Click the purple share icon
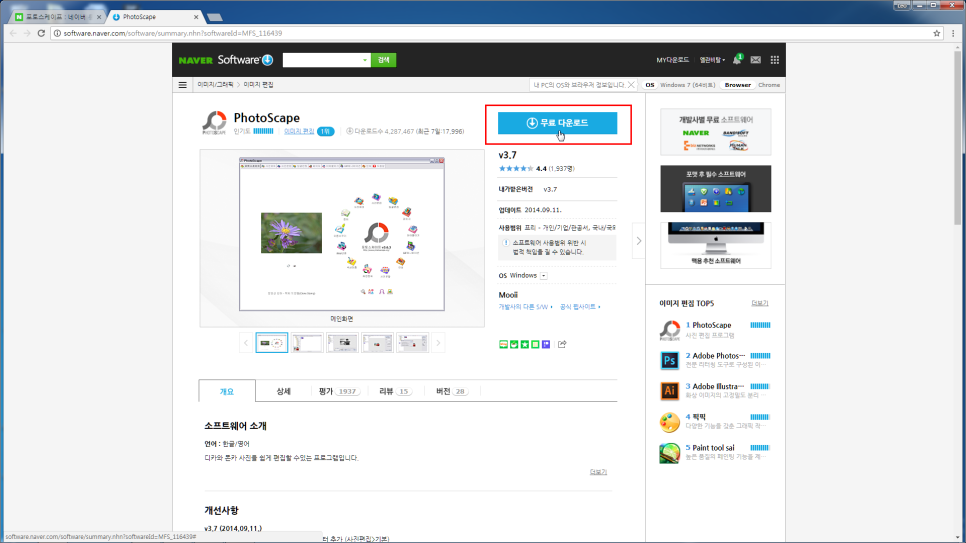Screen dimensions: 966x543 [x=546, y=344]
